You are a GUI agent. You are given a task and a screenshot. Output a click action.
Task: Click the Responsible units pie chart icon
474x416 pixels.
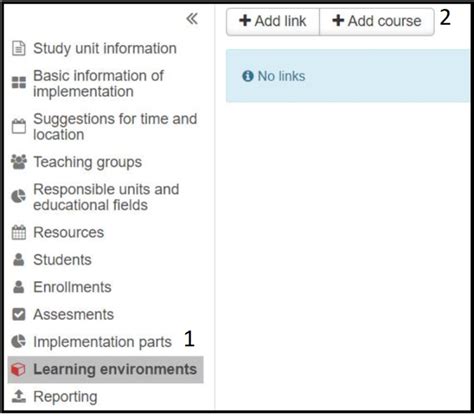(x=19, y=196)
